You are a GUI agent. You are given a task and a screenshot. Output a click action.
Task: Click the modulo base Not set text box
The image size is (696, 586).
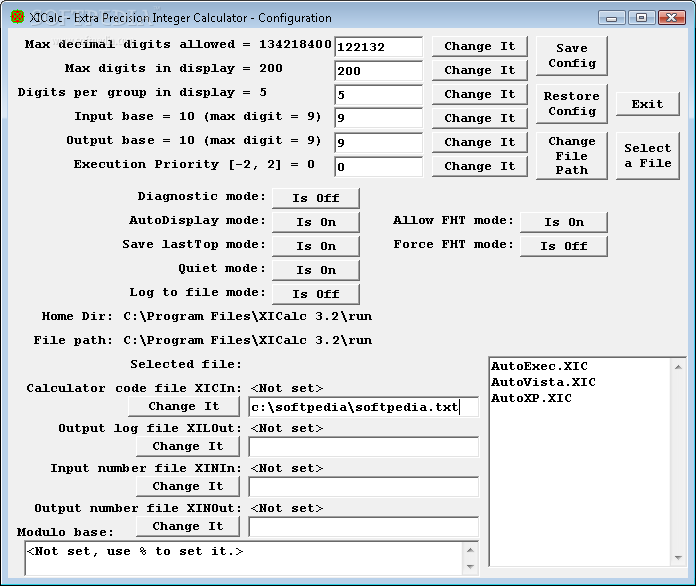click(x=245, y=558)
